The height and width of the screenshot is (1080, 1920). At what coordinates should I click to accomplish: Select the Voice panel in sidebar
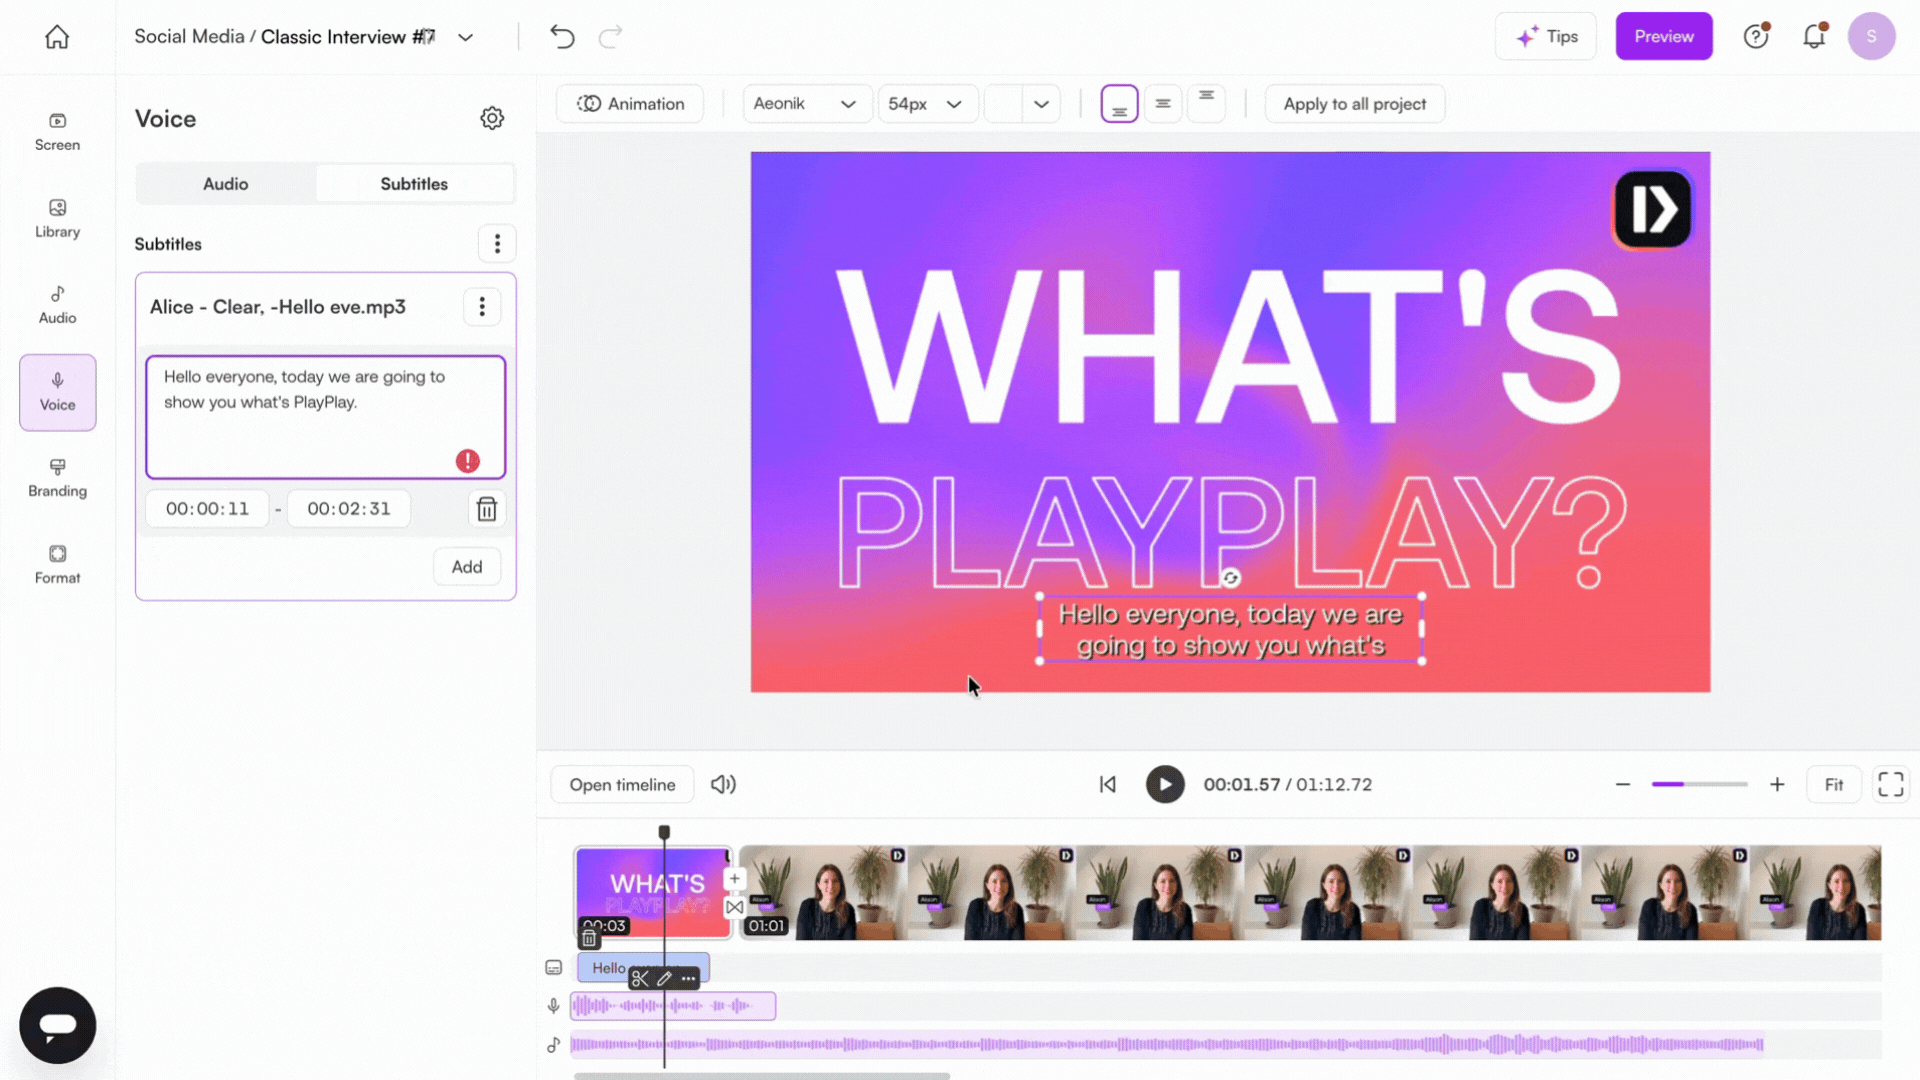57,392
